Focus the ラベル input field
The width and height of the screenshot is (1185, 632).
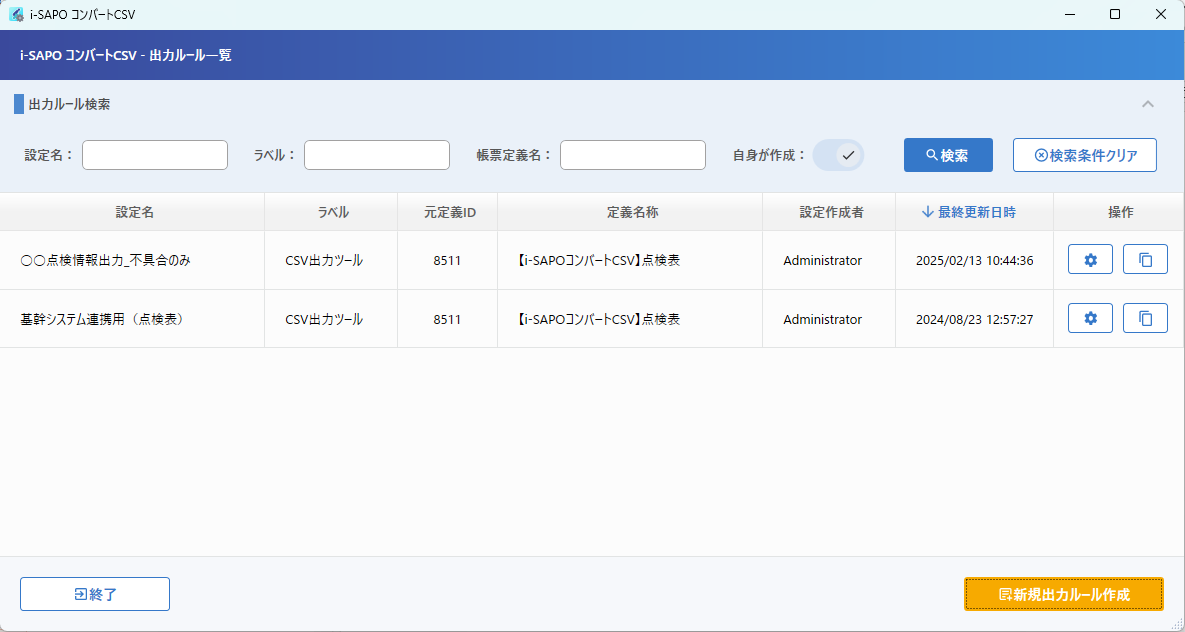[x=376, y=155]
